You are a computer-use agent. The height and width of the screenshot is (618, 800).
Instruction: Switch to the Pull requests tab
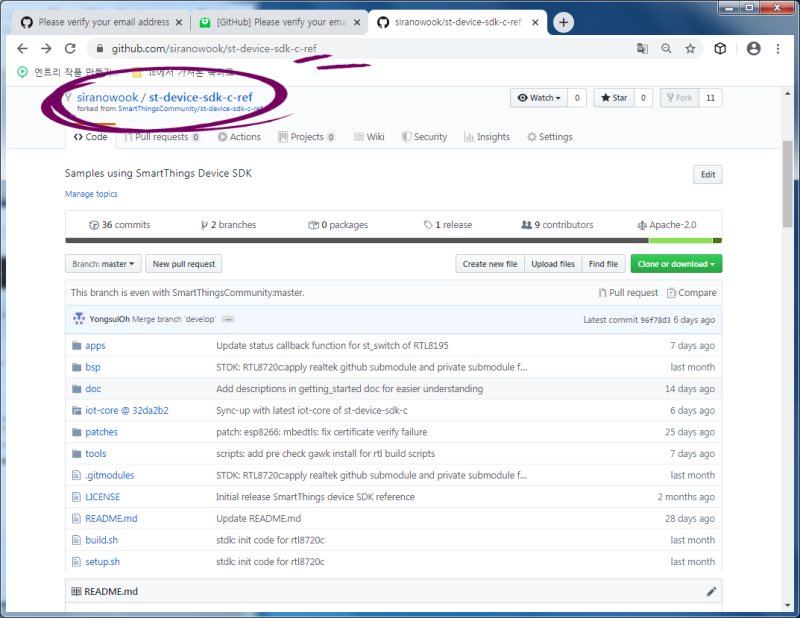(x=161, y=137)
